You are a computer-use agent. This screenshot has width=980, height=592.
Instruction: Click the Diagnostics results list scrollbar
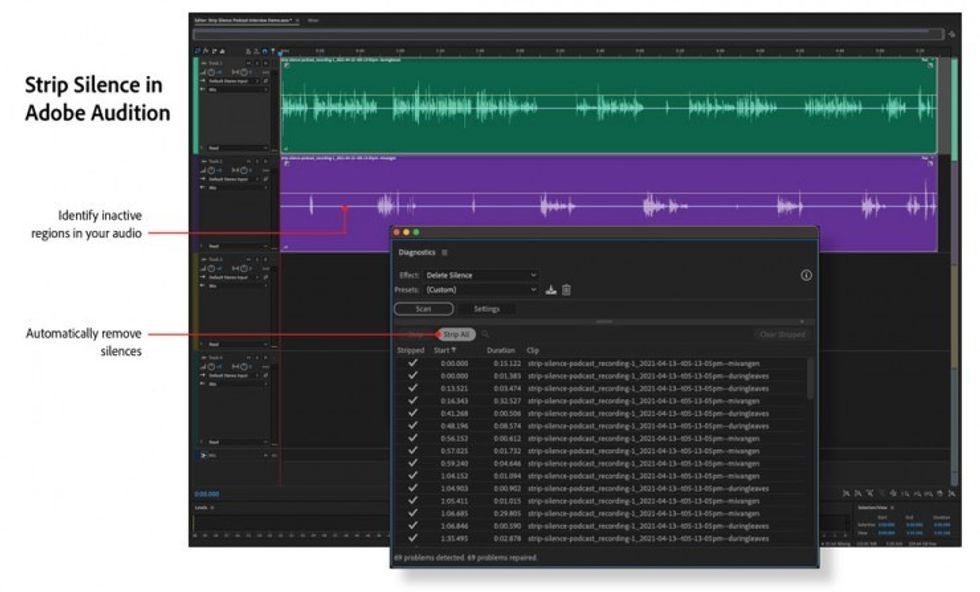[811, 378]
